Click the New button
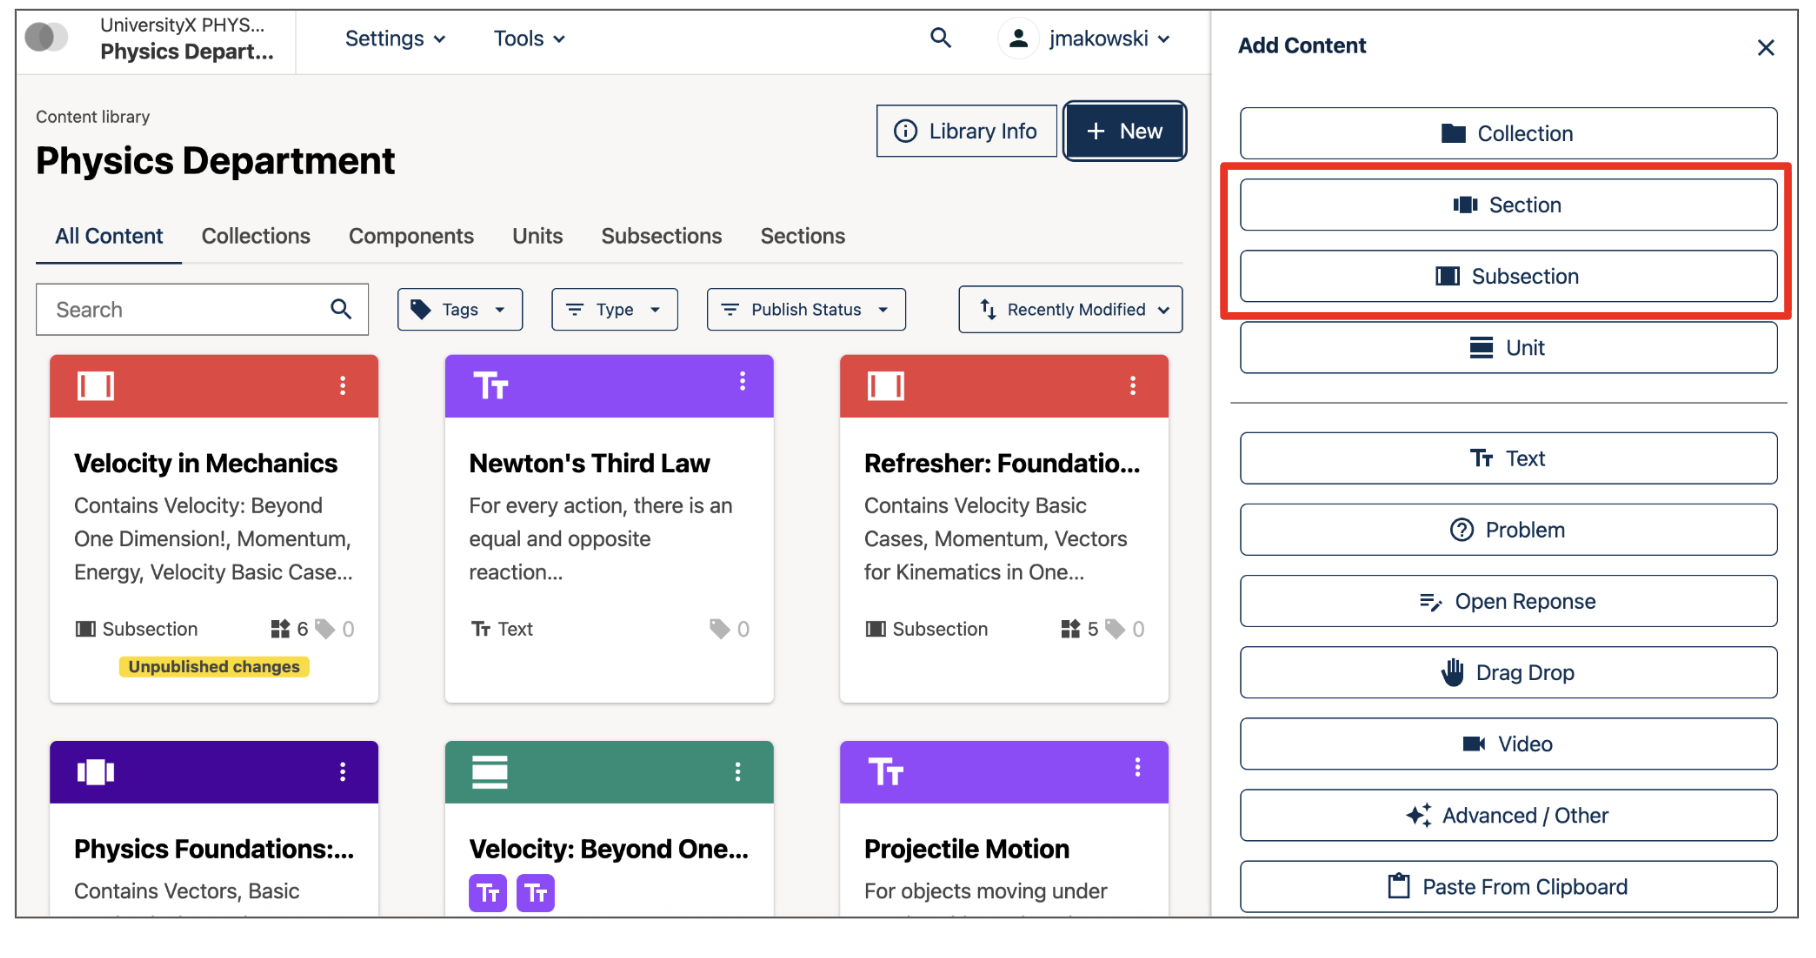The image size is (1816, 958). (1124, 130)
